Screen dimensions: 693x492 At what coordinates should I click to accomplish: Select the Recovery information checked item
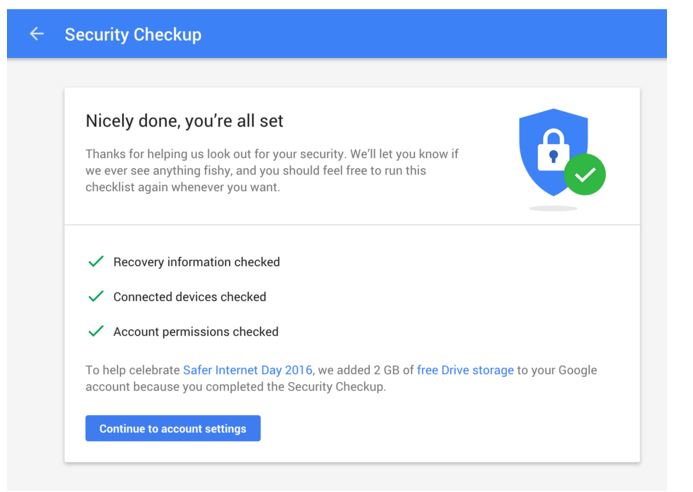click(x=196, y=262)
